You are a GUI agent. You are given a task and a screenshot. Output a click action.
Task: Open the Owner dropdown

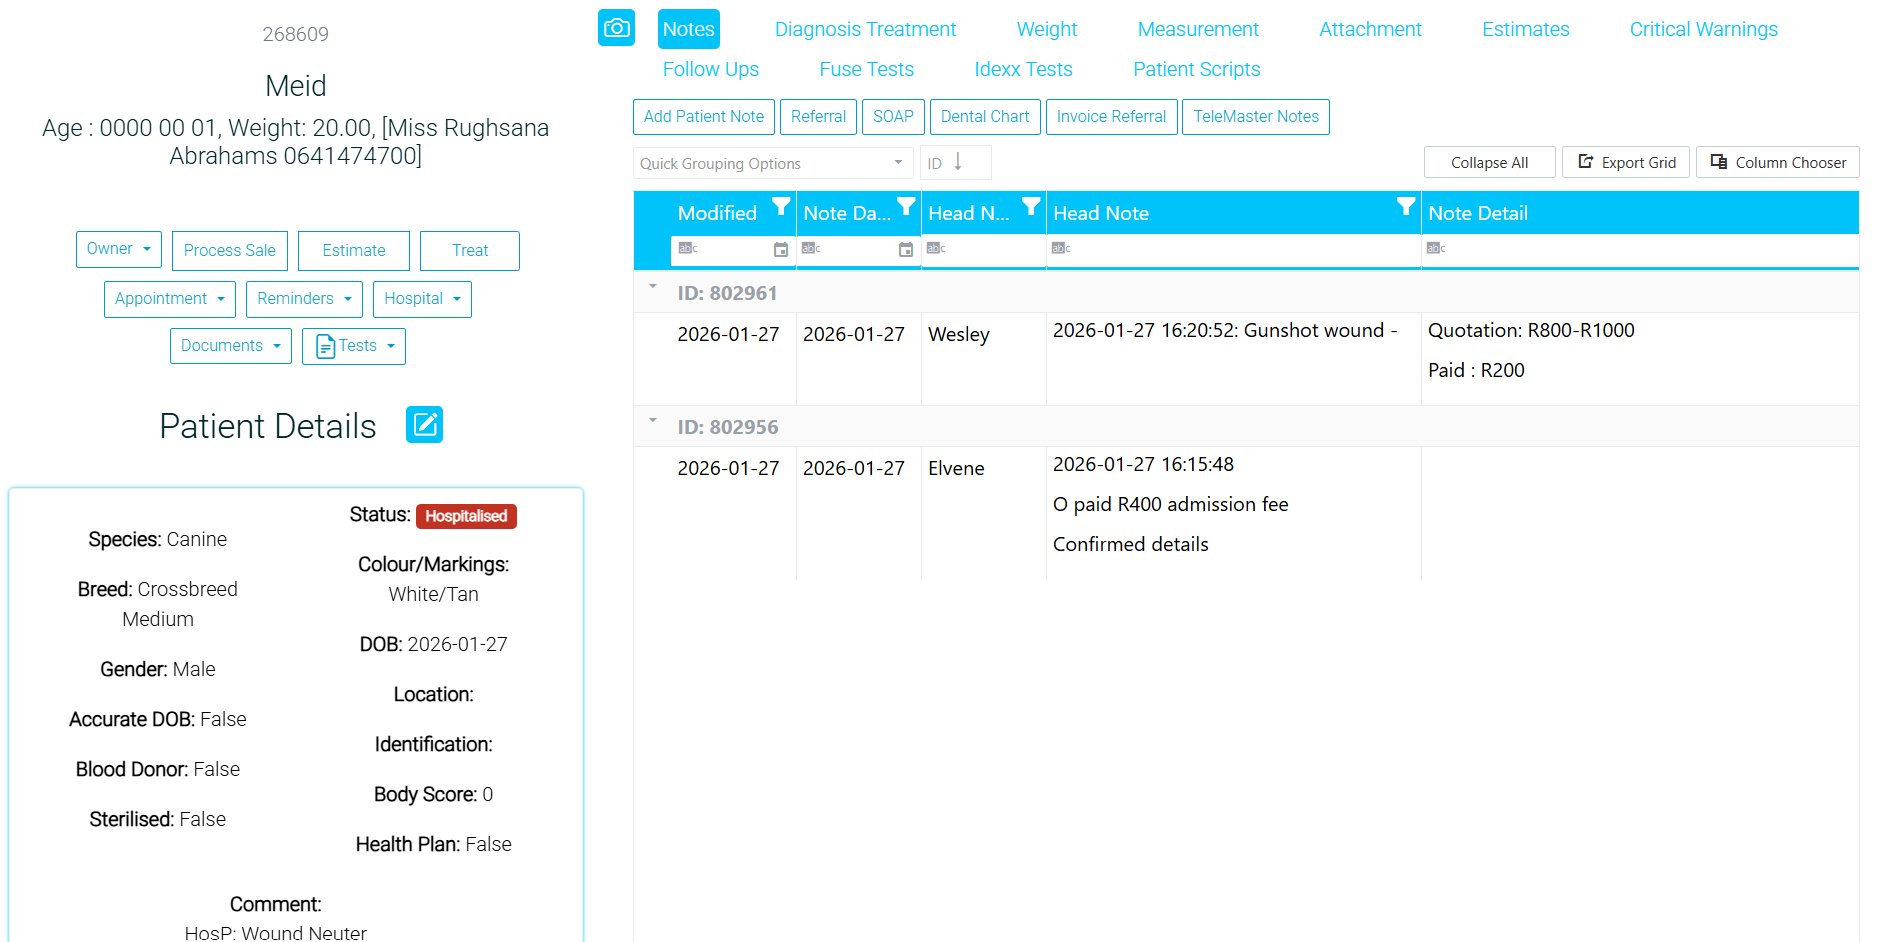119,249
